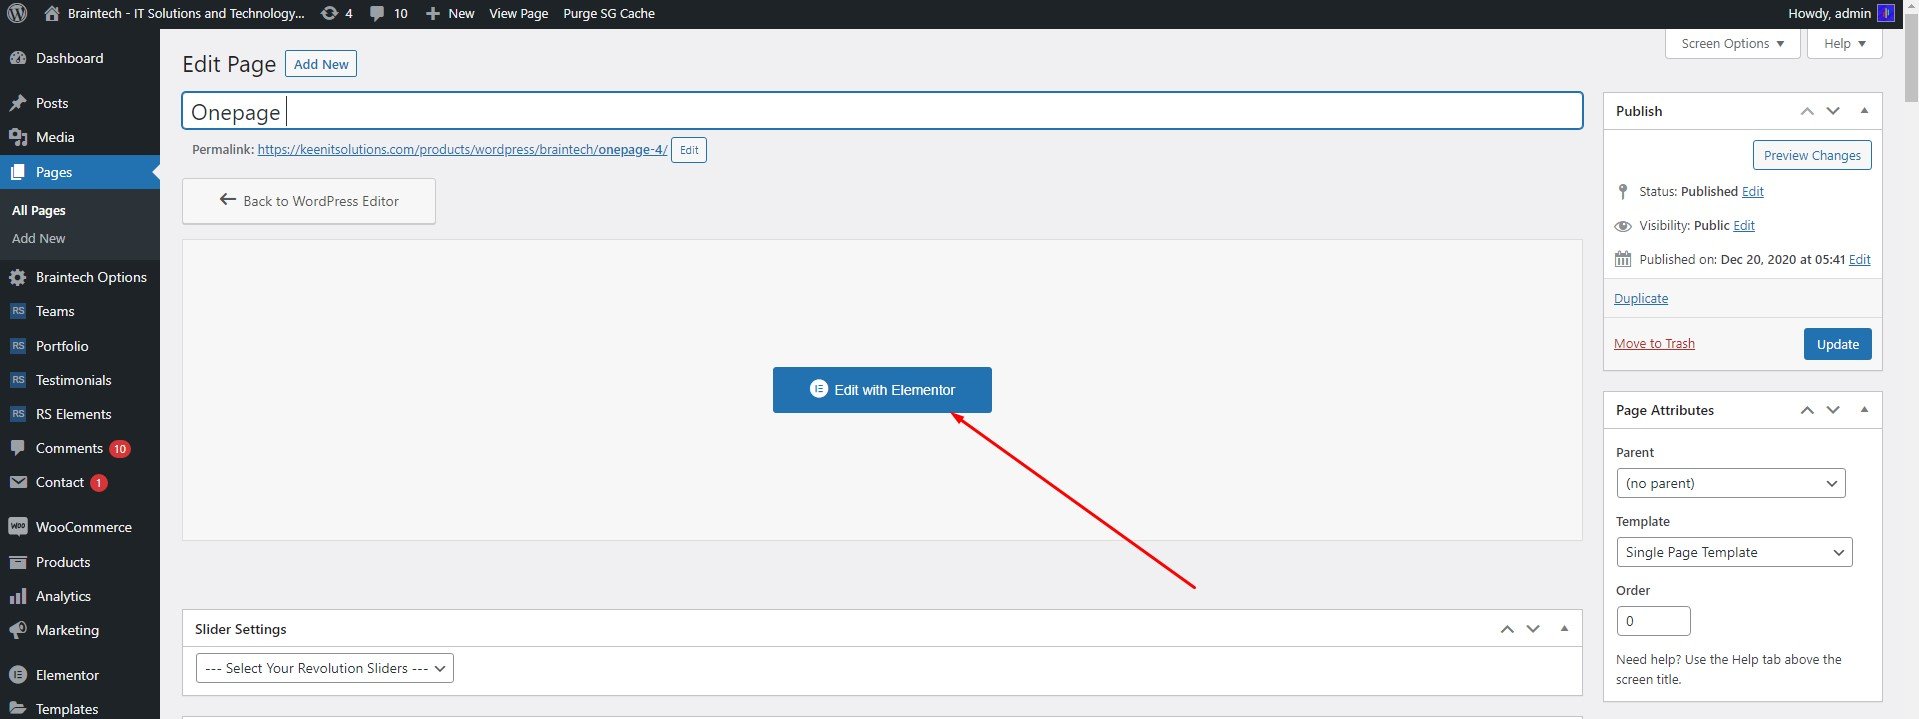Screen dimensions: 1919x719
Task: Click the Products box icon in sidebar
Action: tap(18, 562)
